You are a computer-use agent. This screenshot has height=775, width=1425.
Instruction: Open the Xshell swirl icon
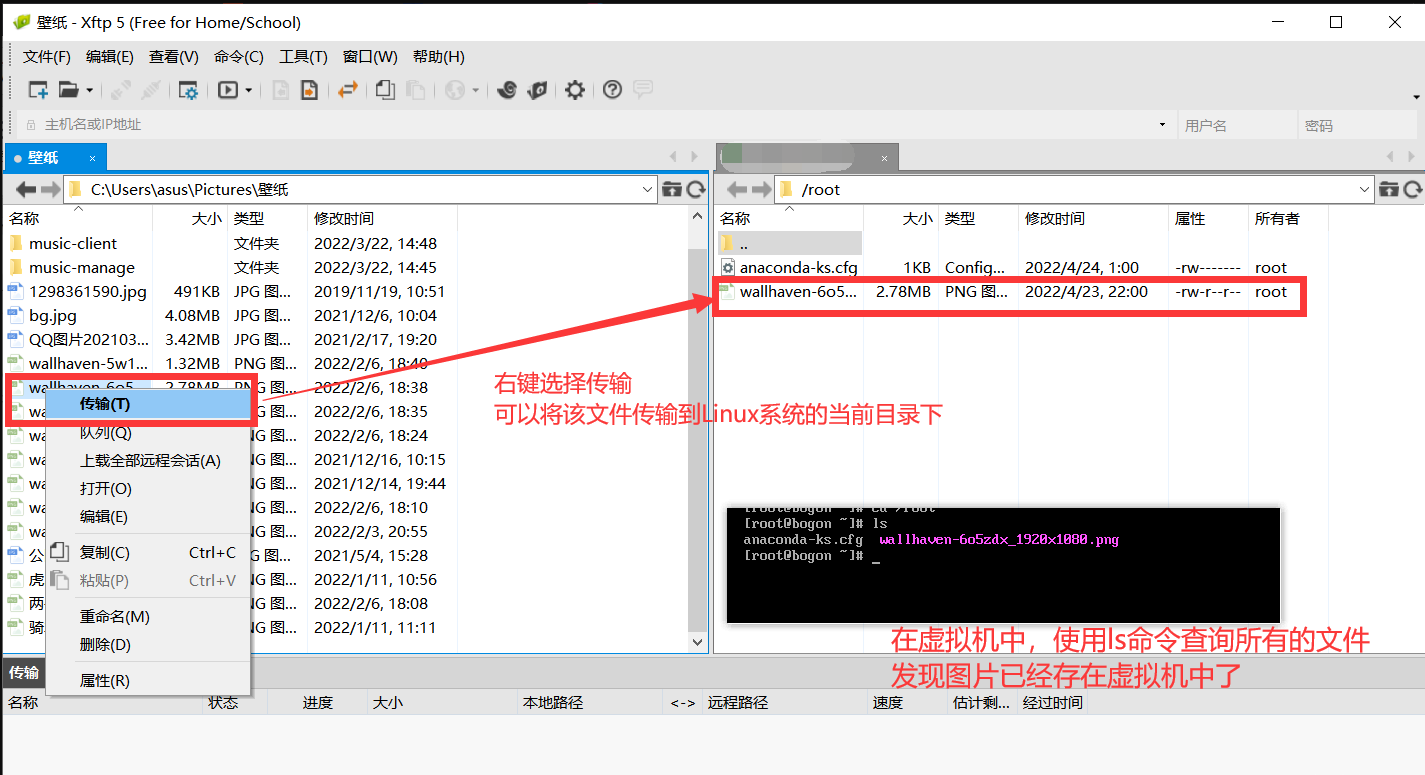tap(507, 90)
